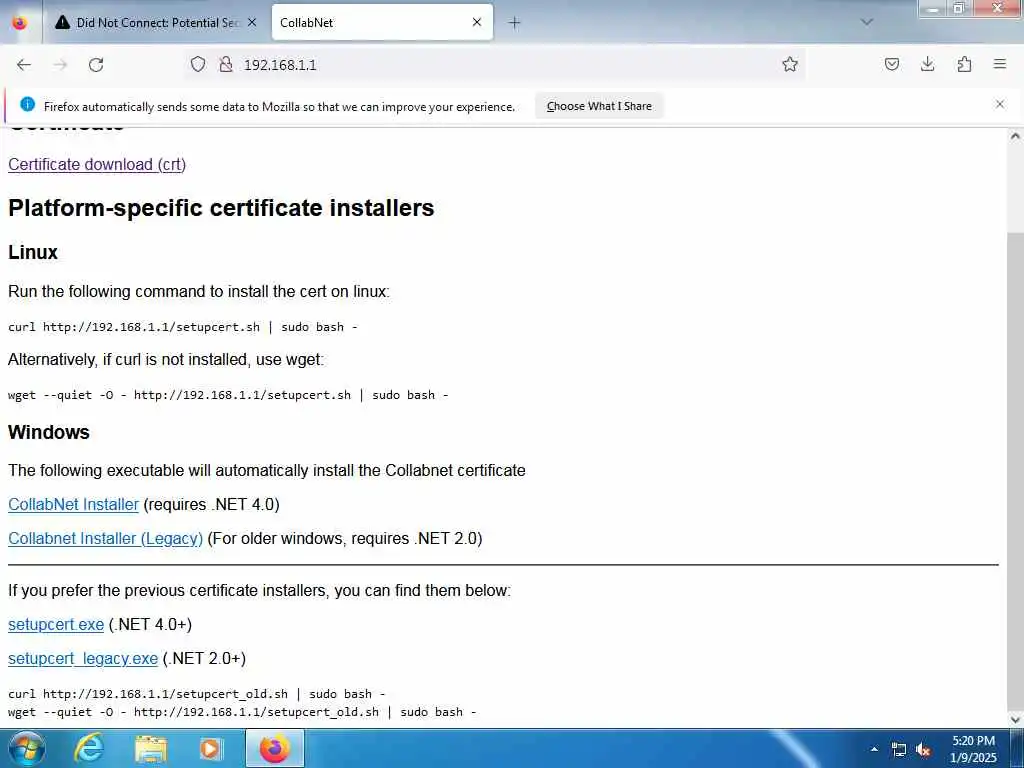Open the Downloads panel
Viewport: 1024px width, 768px height.
pos(927,64)
